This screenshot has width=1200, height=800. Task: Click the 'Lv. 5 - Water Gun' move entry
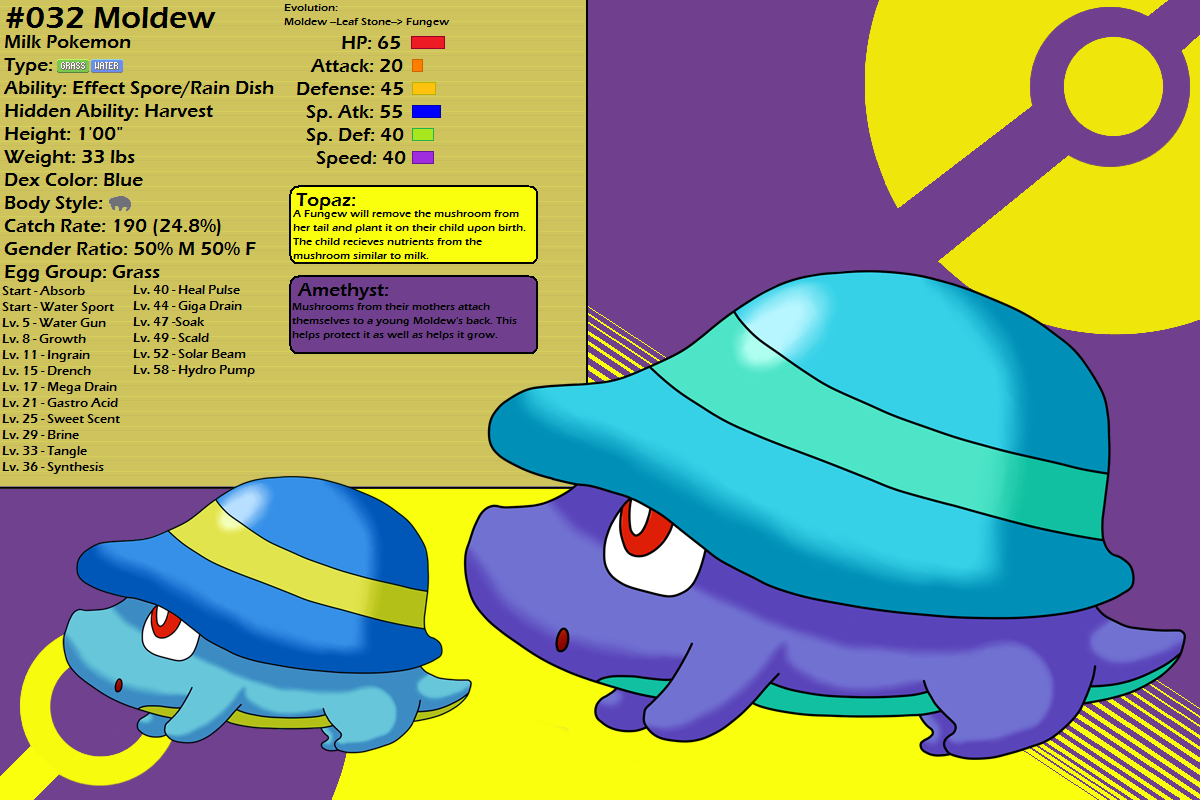coord(54,322)
